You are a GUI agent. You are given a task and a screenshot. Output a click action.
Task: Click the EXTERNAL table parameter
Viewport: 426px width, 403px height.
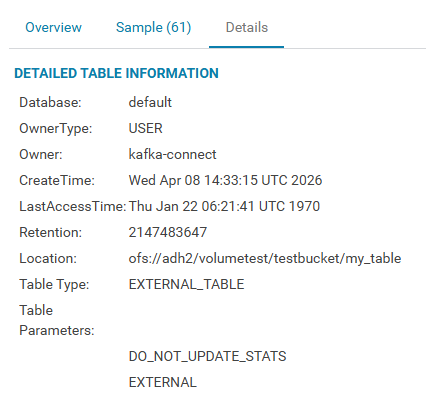pyautogui.click(x=163, y=382)
